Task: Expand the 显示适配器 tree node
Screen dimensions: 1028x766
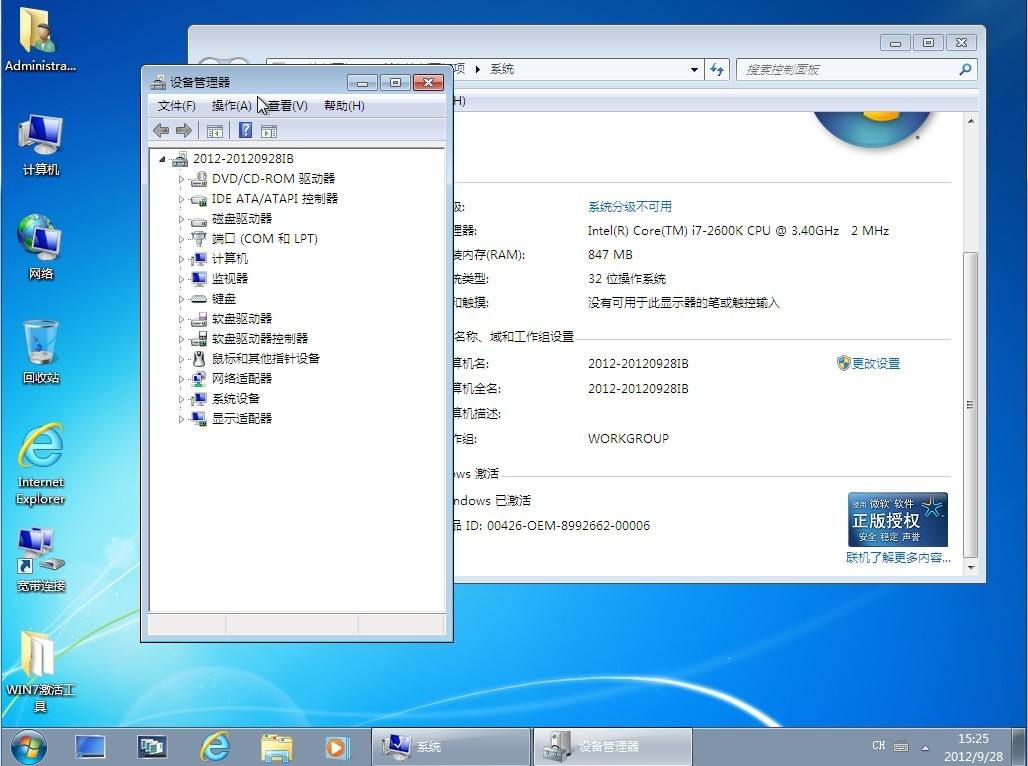Action: [182, 418]
